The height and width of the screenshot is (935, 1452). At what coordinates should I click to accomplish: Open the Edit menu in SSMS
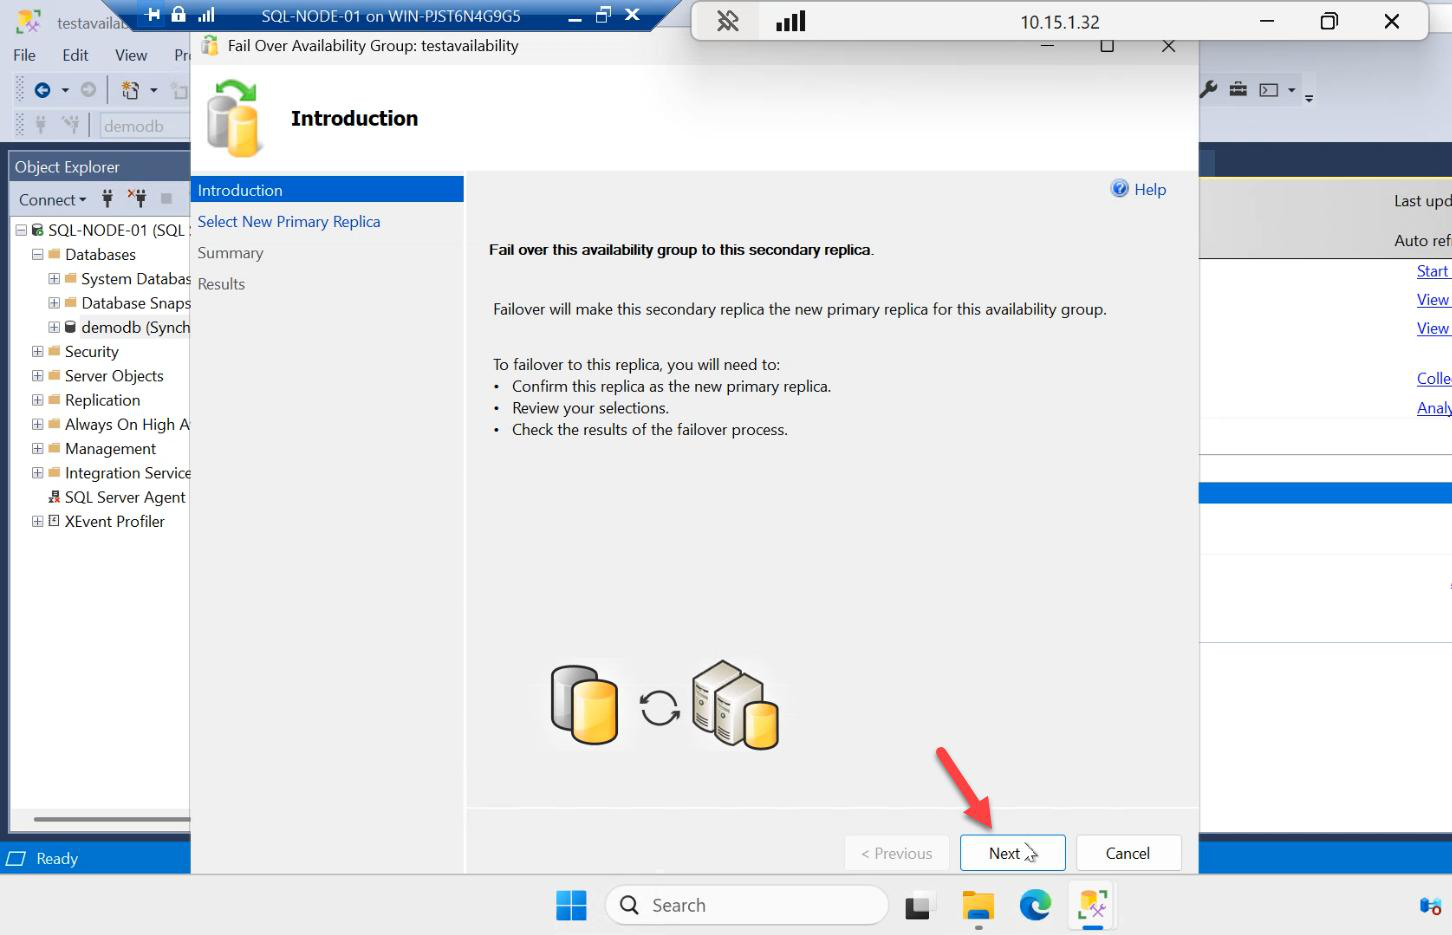[x=75, y=55]
